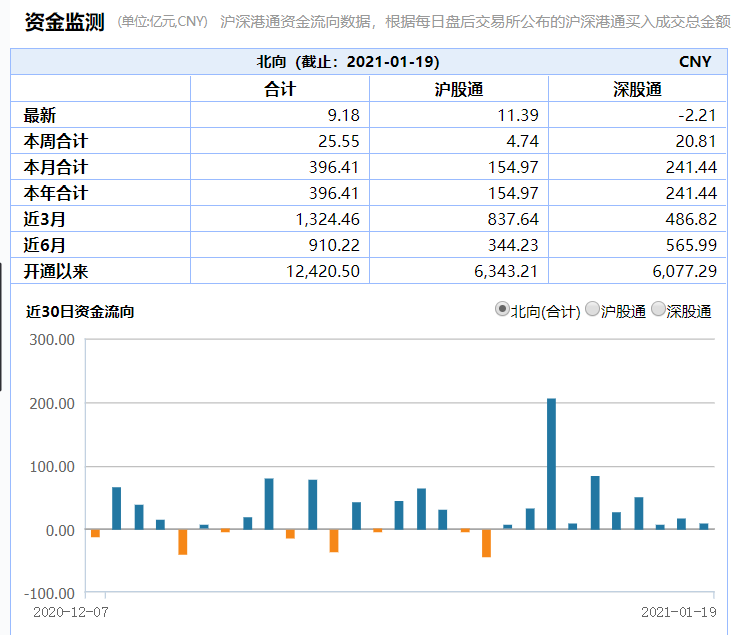The width and height of the screenshot is (731, 635).
Task: Select the 最新 row label
Action: pos(40,115)
